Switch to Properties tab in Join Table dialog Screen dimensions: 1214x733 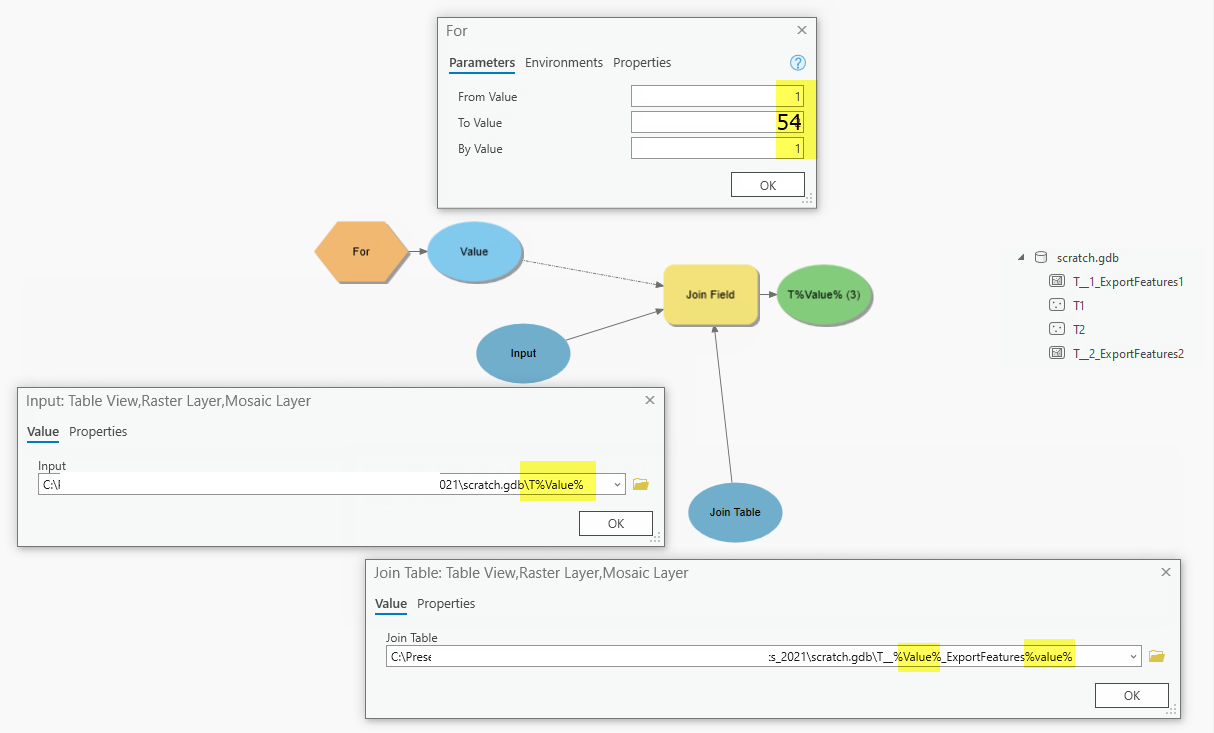[x=446, y=604]
